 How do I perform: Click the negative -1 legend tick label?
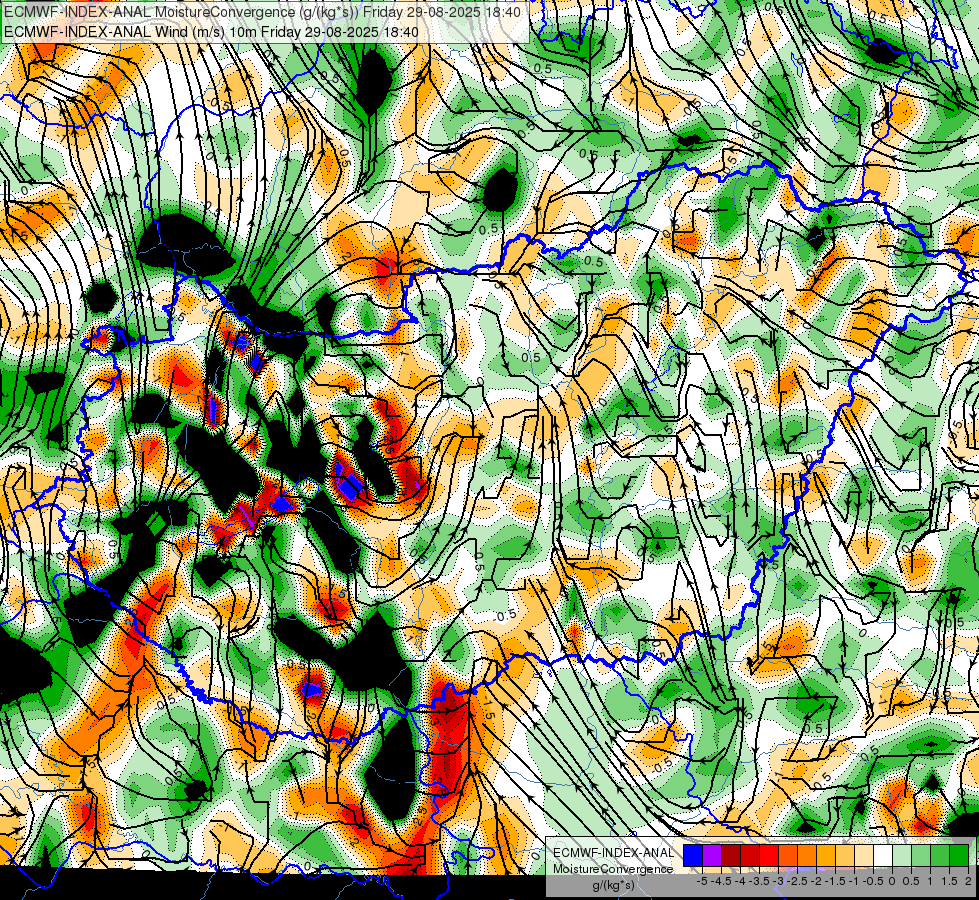[854, 881]
